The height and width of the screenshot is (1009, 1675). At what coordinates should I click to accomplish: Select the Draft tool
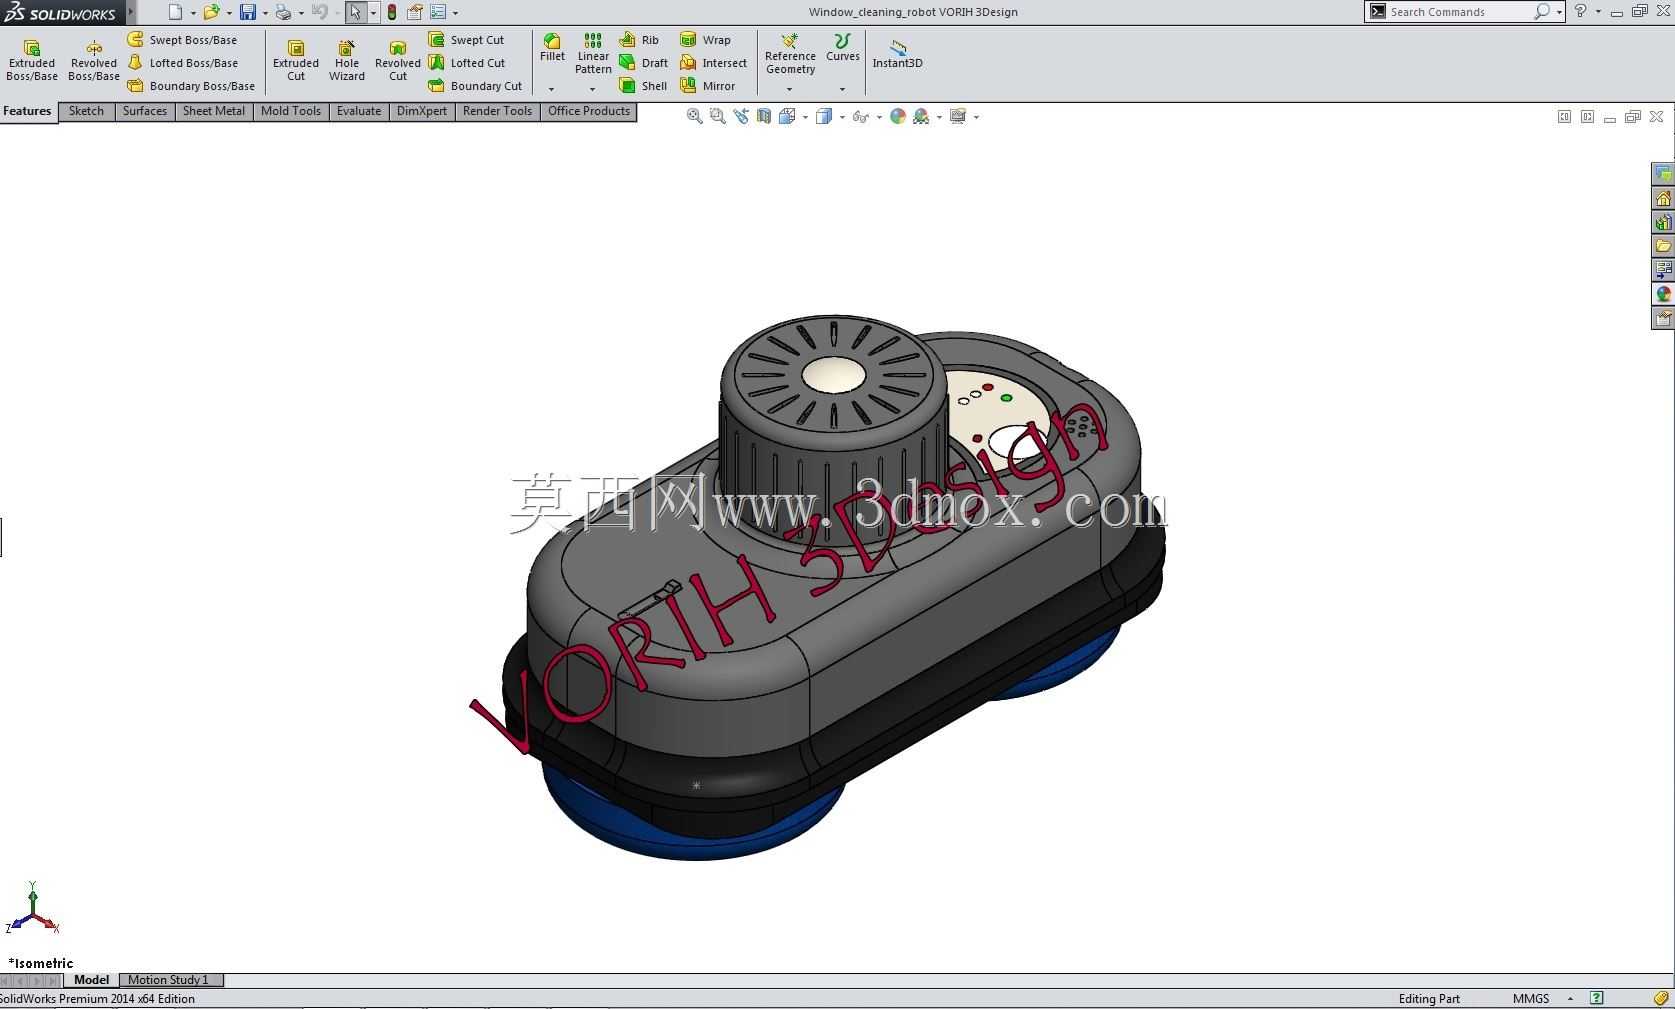tap(643, 63)
